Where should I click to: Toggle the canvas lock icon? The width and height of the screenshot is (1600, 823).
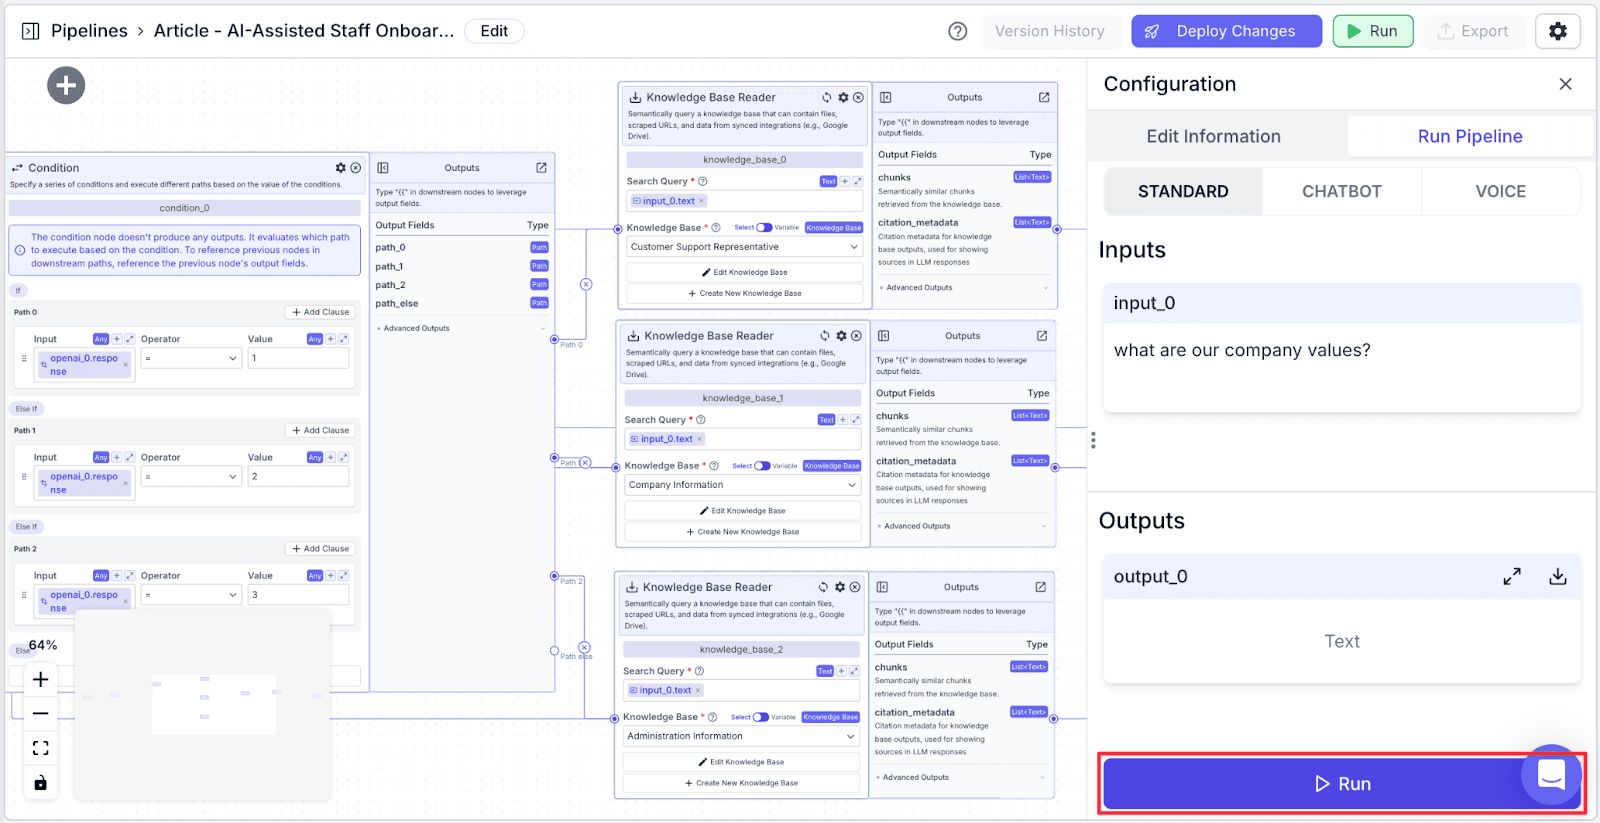tap(41, 782)
